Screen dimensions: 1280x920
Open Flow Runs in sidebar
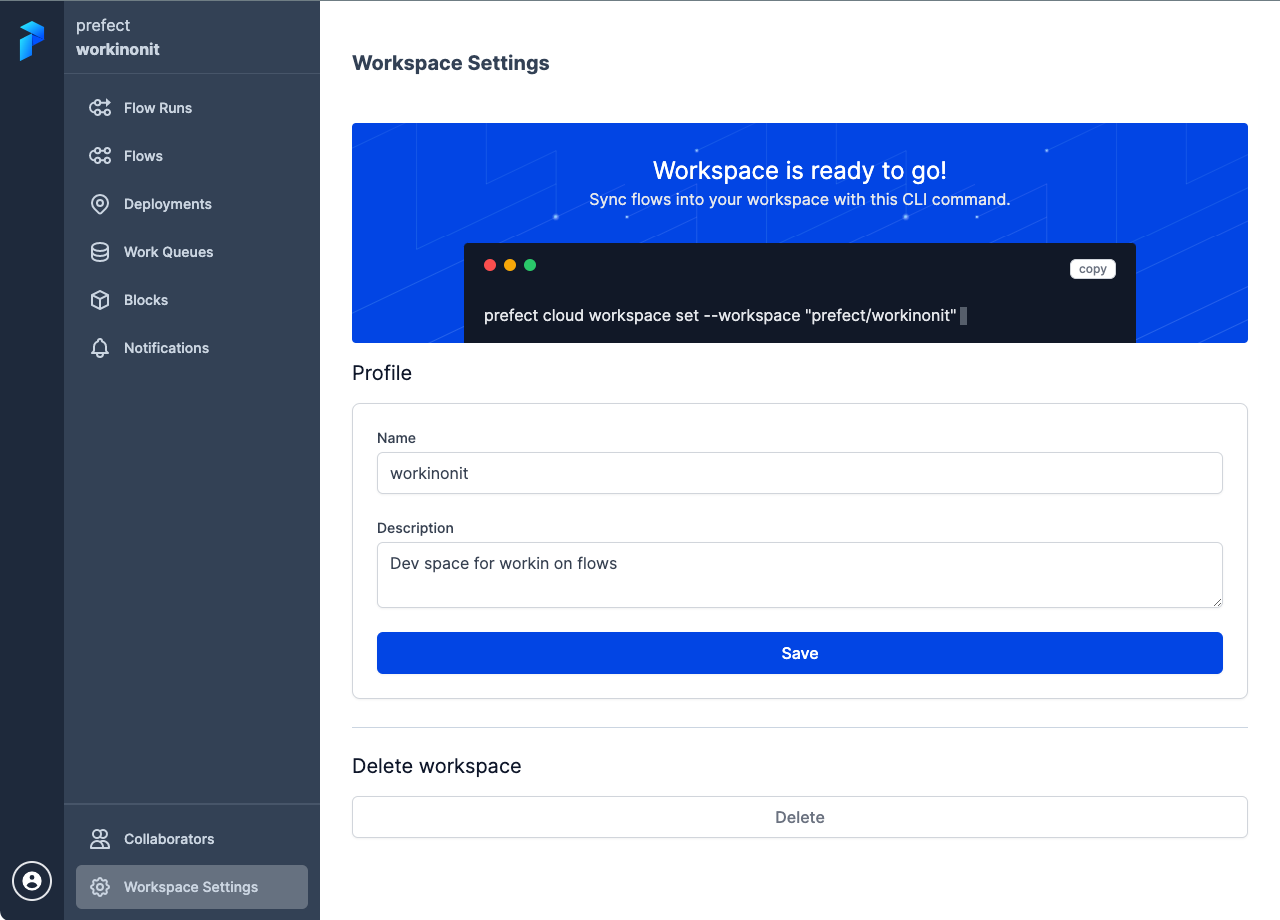point(192,108)
